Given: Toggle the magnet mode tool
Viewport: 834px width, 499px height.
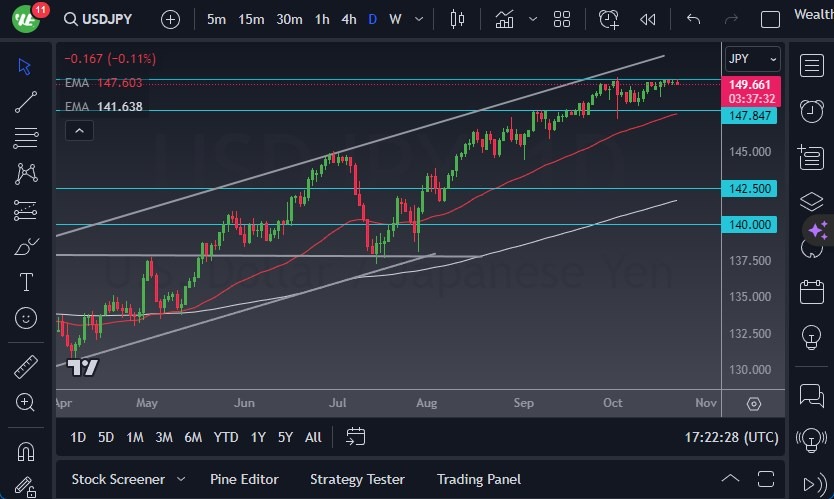Looking at the screenshot, I should coord(26,451).
